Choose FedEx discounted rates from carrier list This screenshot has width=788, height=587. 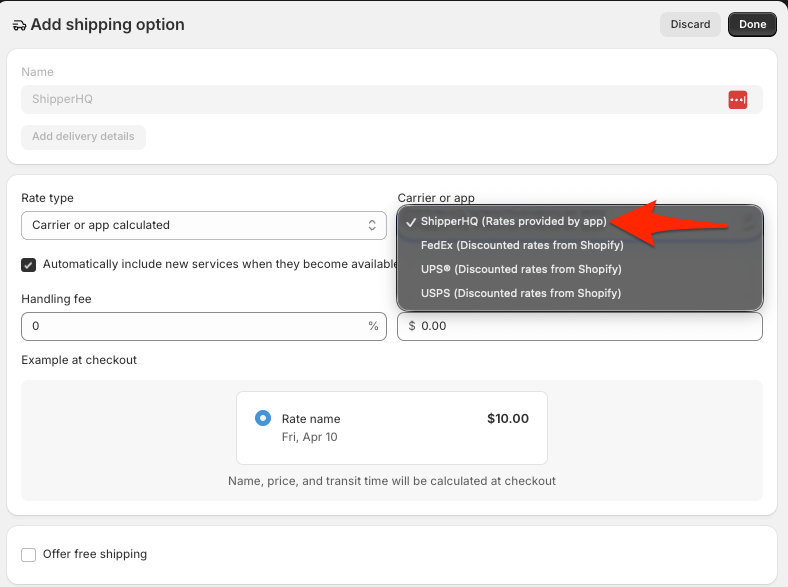(x=522, y=245)
